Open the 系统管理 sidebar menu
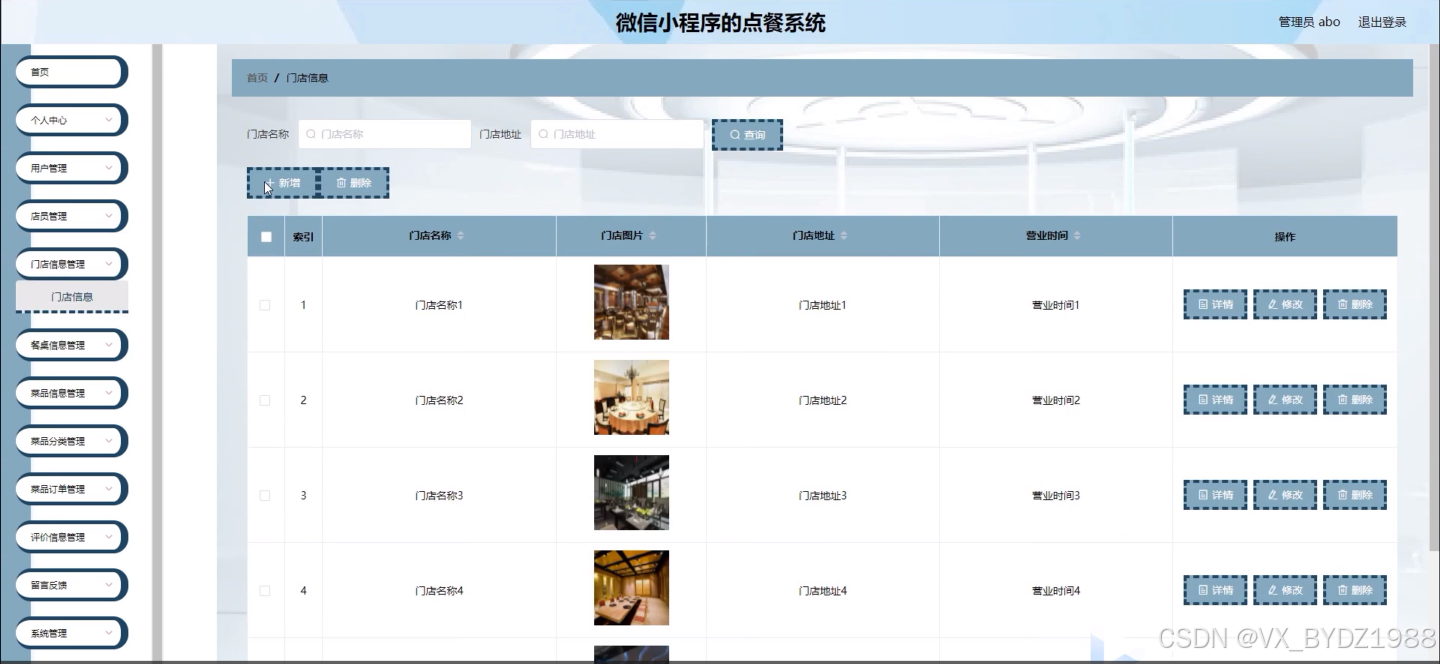The width and height of the screenshot is (1440, 664). click(x=71, y=633)
